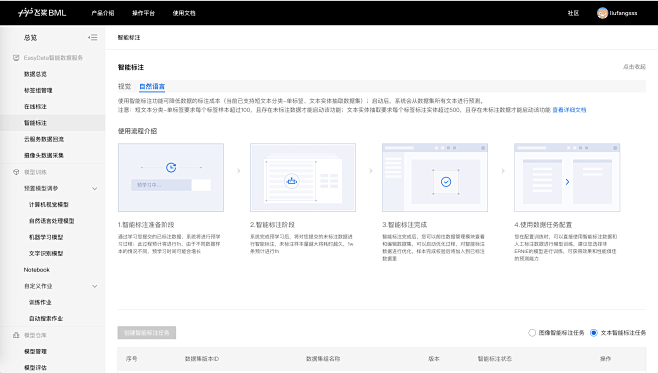
Task: Click the step 3 completion thumbnail
Action: click(435, 177)
